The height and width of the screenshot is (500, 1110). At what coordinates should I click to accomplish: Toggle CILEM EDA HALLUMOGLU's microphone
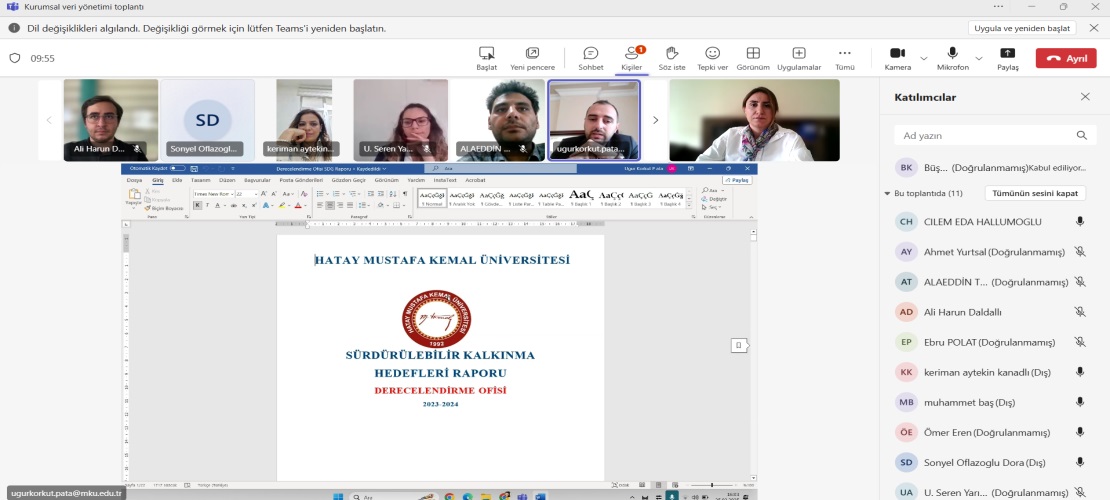[1080, 222]
